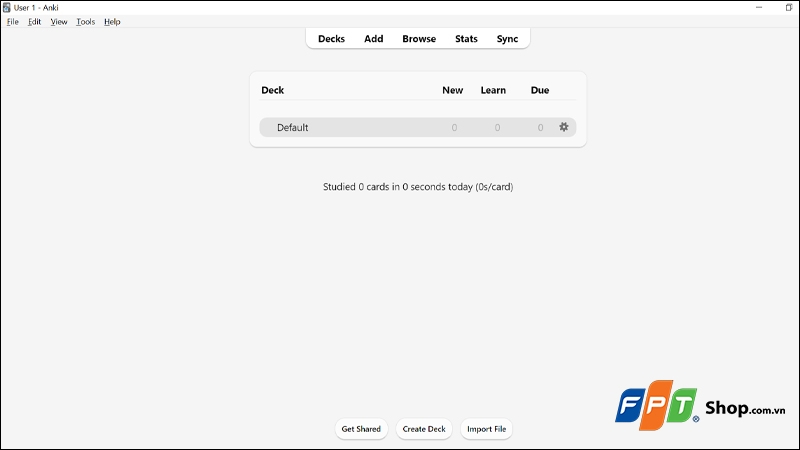
Task: Click the Import File button
Action: click(486, 429)
